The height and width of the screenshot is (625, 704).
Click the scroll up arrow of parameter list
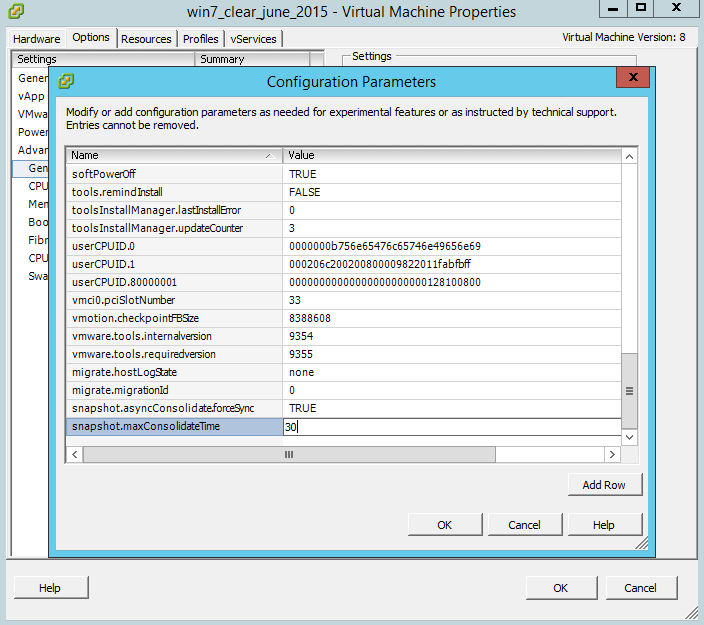[629, 156]
